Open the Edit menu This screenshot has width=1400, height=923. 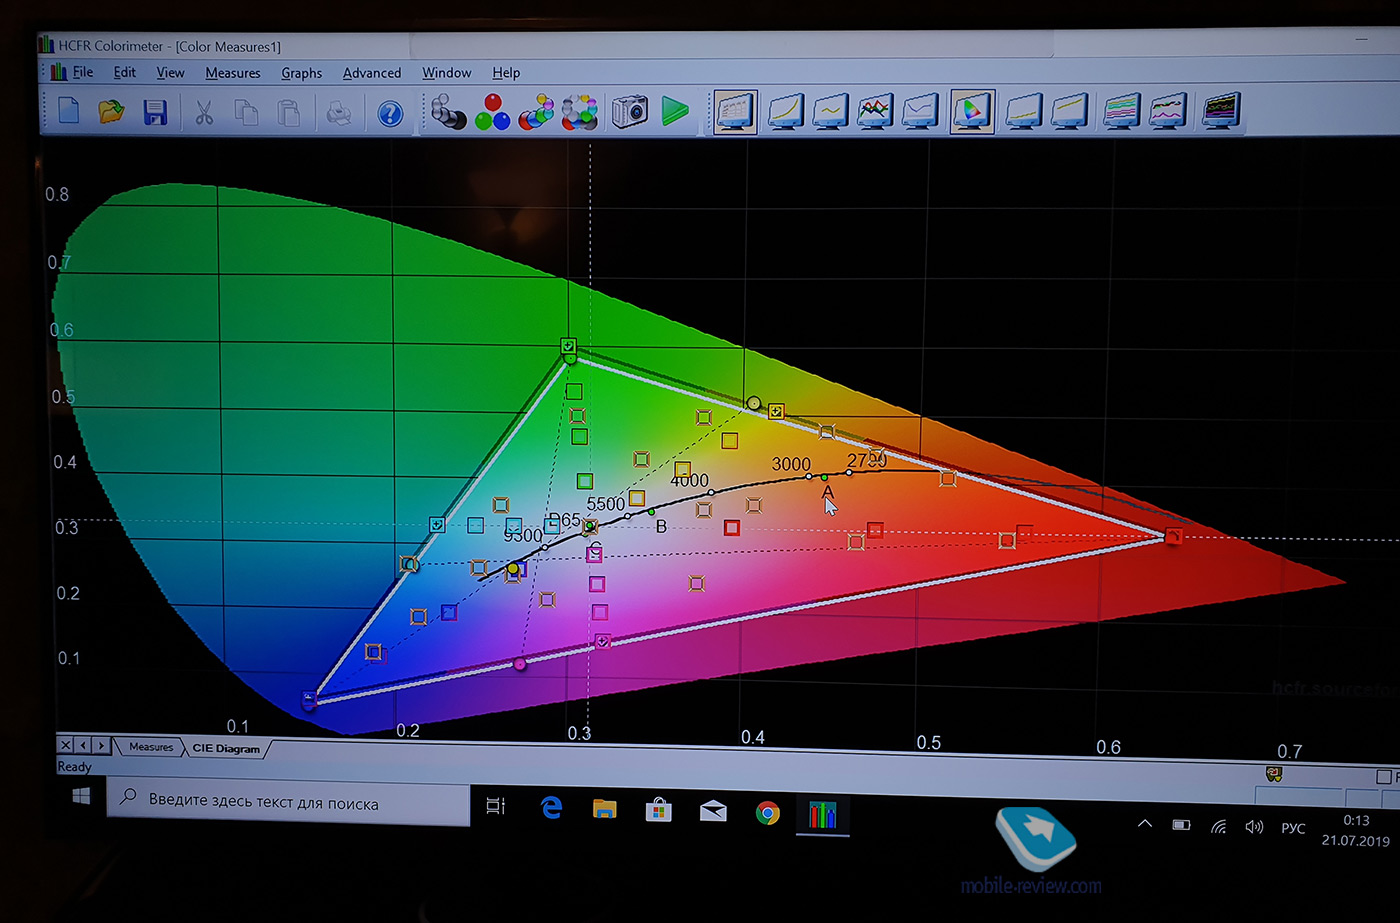pyautogui.click(x=125, y=72)
